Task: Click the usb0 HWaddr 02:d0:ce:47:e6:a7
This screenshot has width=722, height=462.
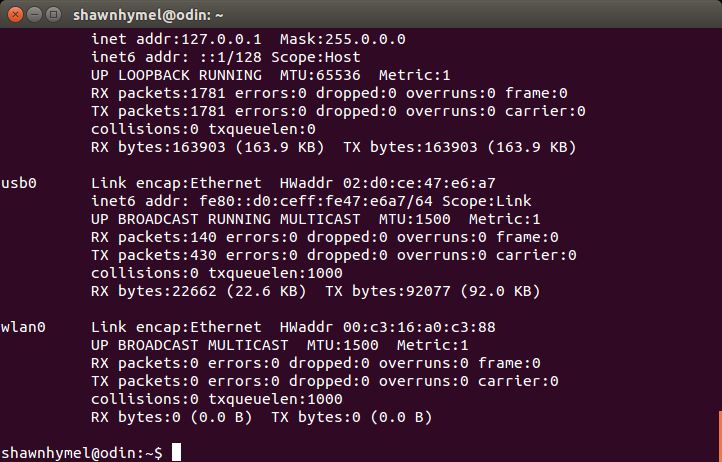Action: (x=388, y=183)
